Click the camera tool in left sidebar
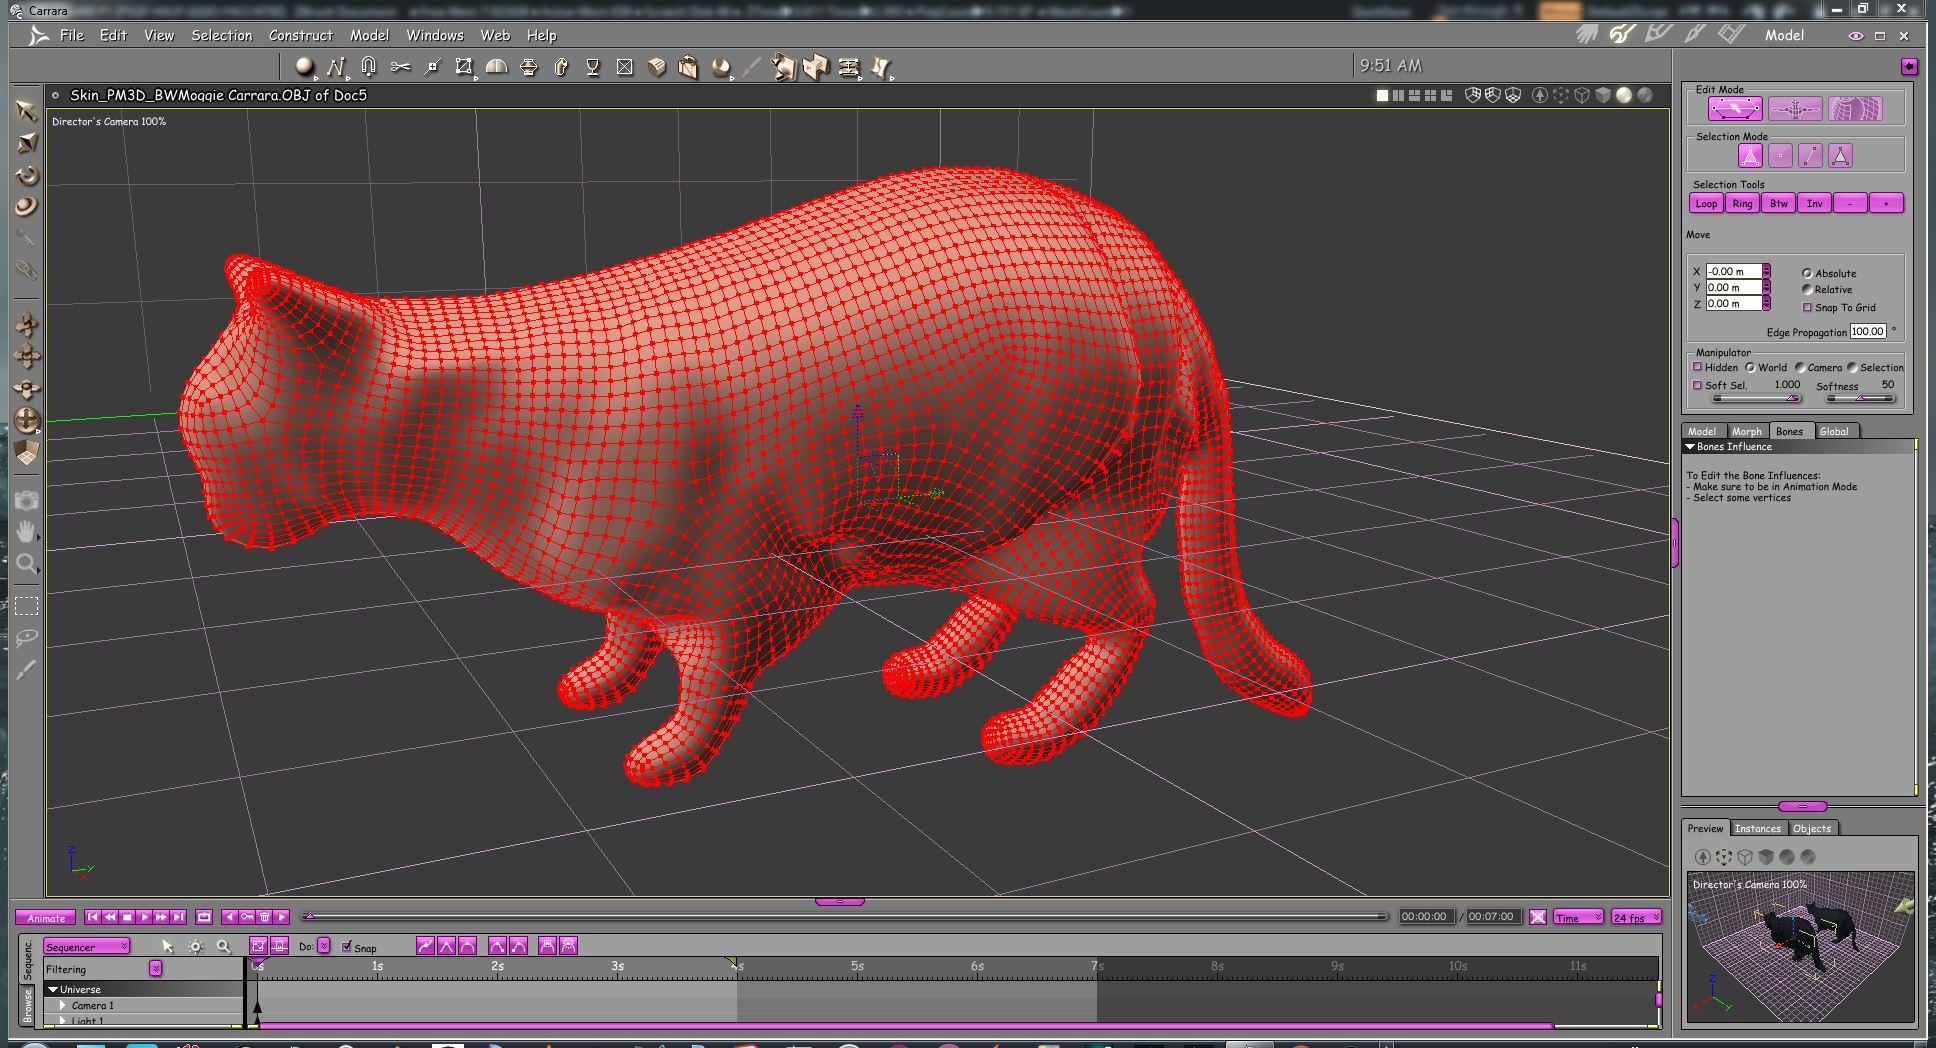This screenshot has height=1048, width=1936. click(27, 499)
